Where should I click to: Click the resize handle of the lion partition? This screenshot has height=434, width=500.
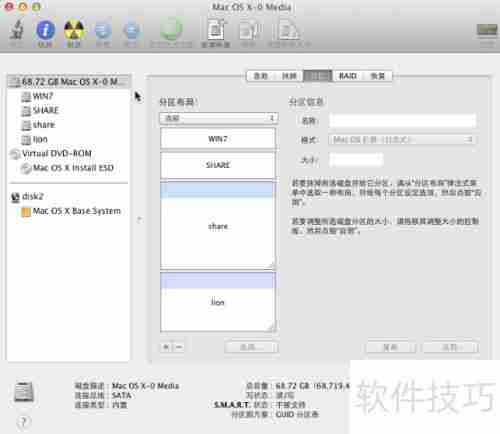point(272,327)
